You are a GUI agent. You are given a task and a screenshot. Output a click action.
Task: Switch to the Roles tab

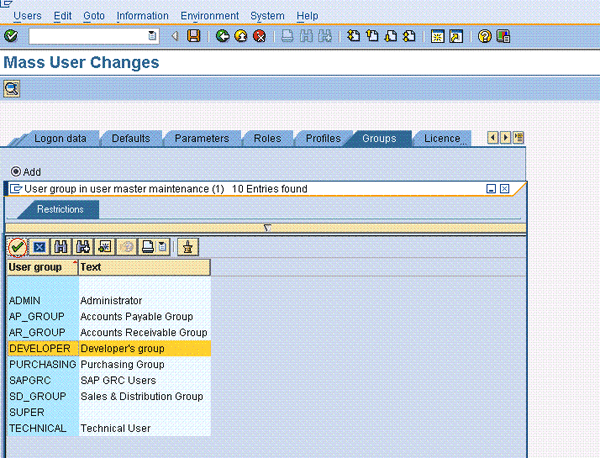coord(266,139)
